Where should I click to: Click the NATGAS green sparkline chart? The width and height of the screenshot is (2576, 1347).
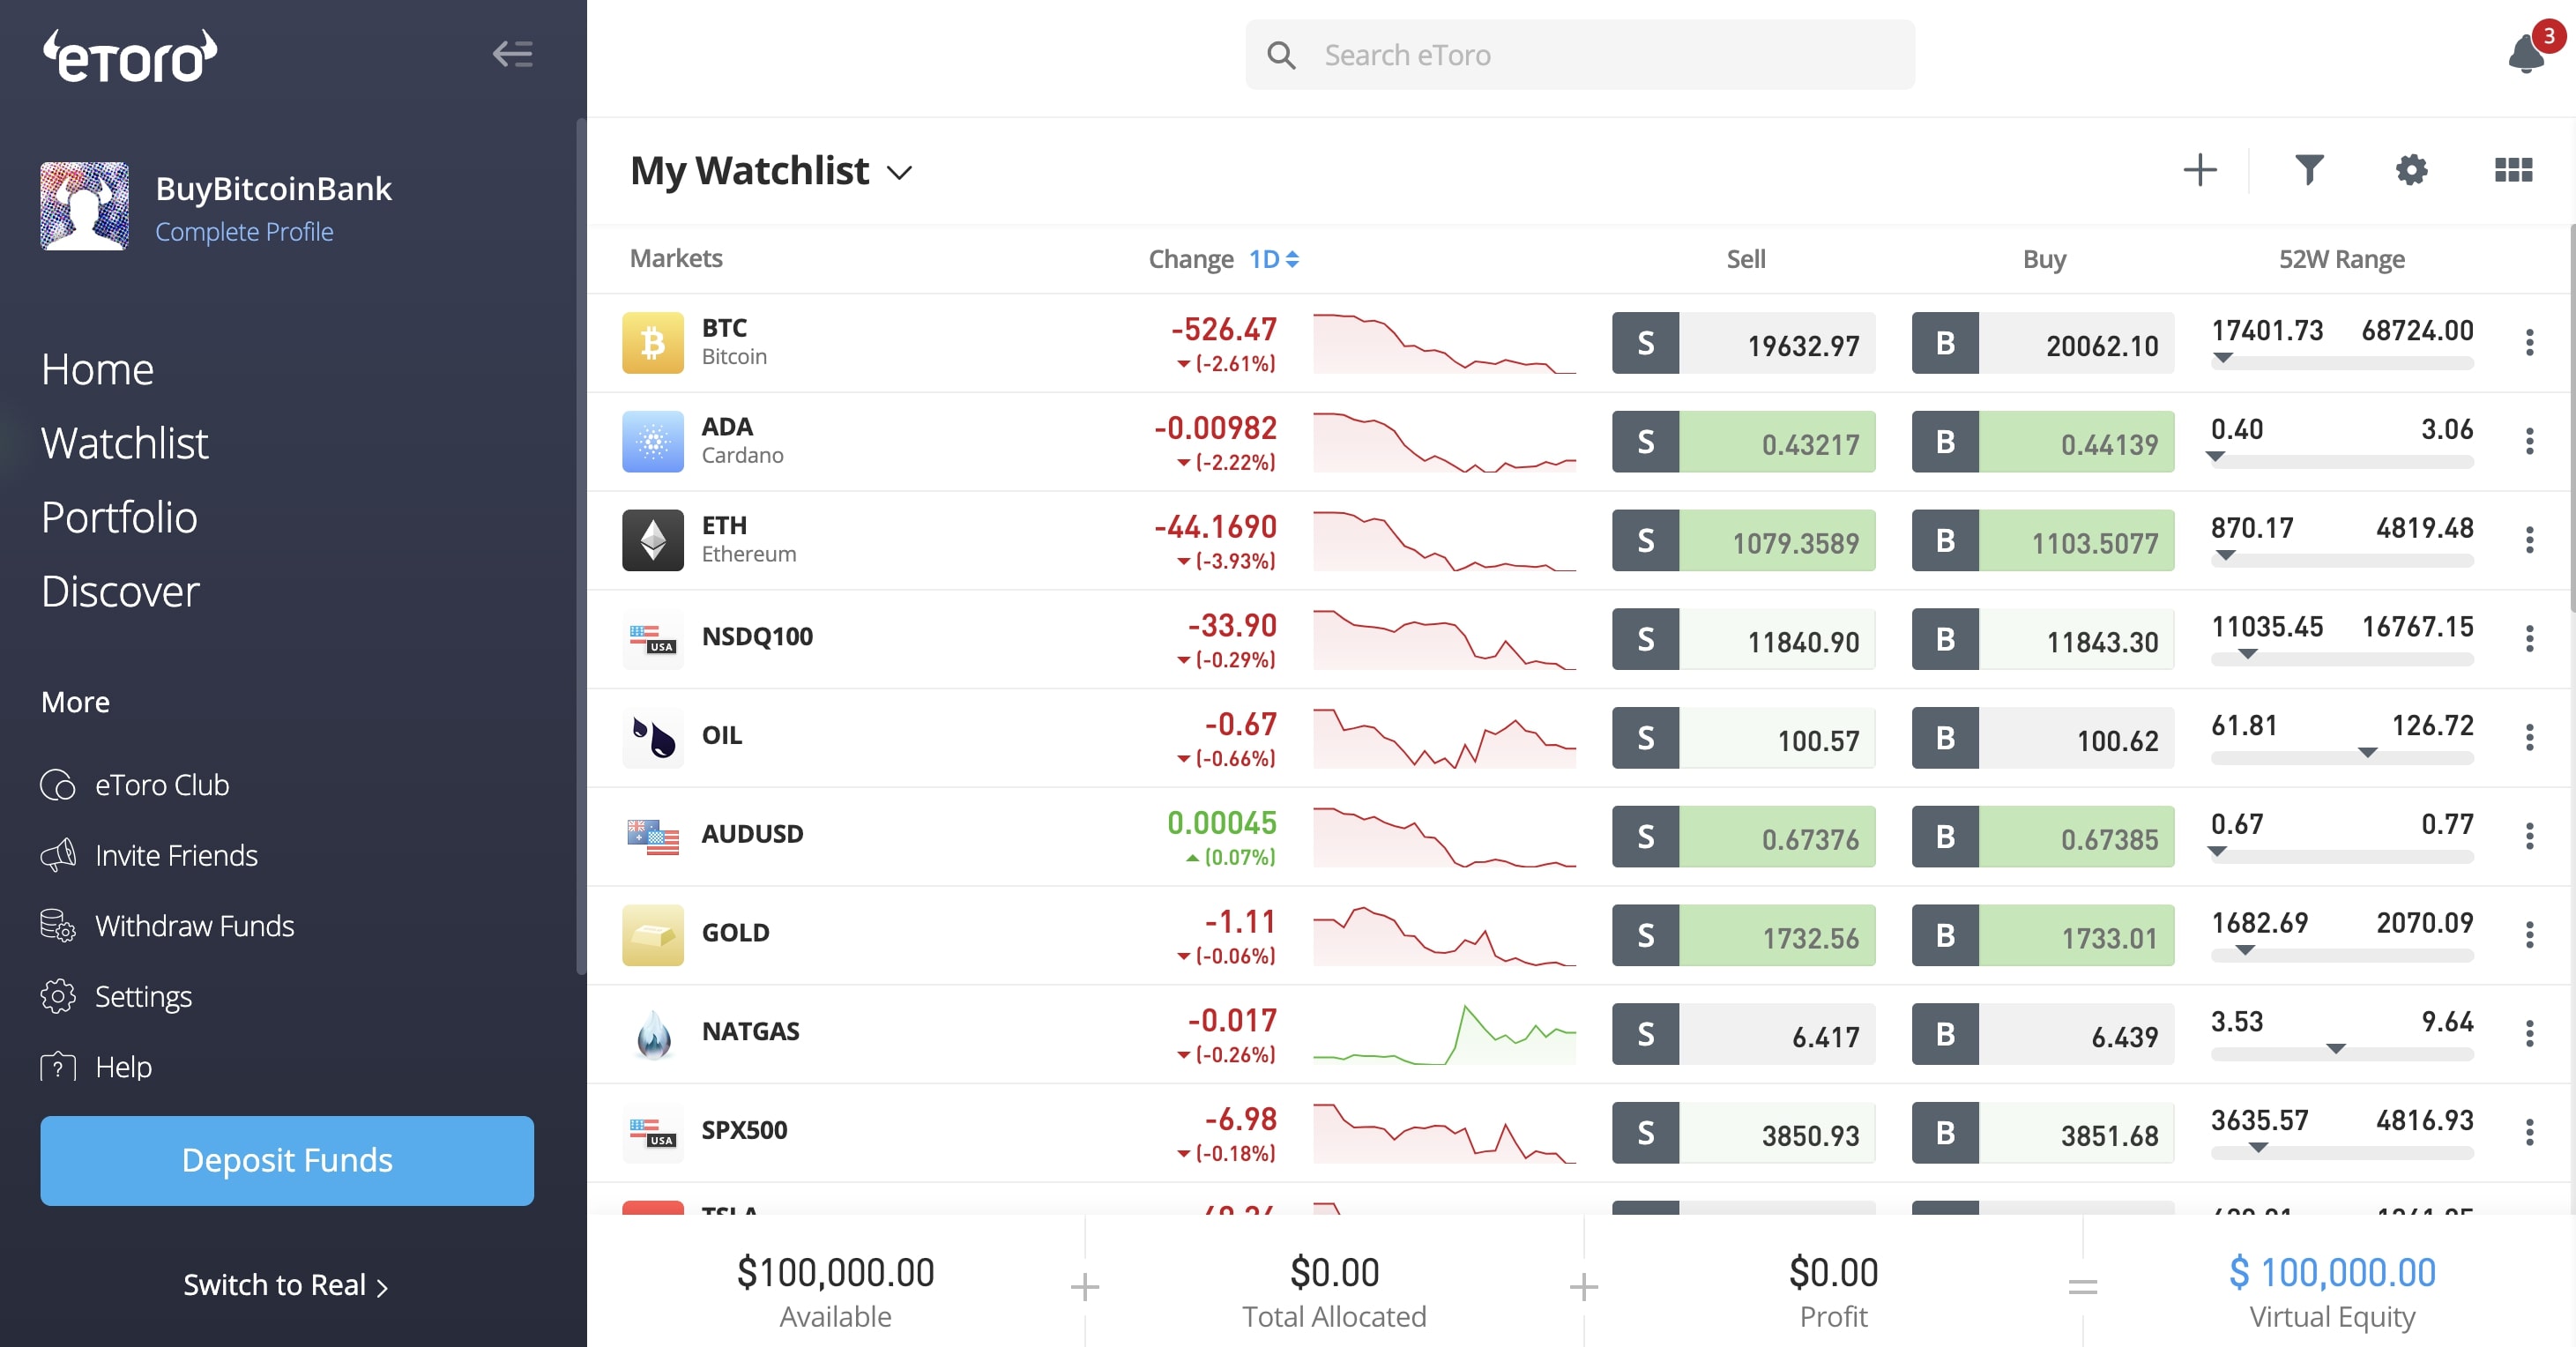(x=1443, y=1033)
